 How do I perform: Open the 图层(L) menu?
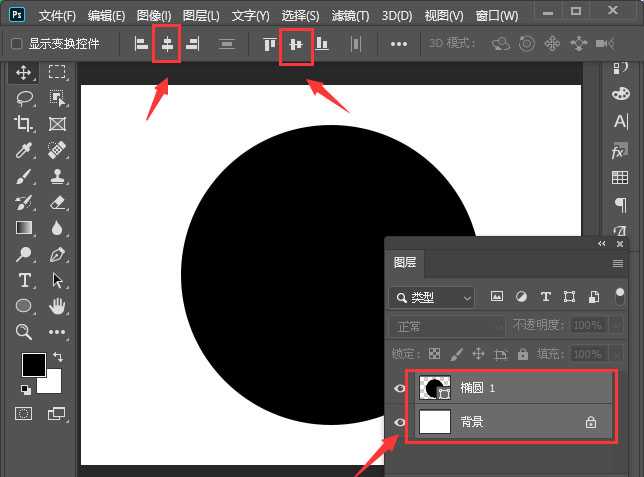pyautogui.click(x=202, y=16)
